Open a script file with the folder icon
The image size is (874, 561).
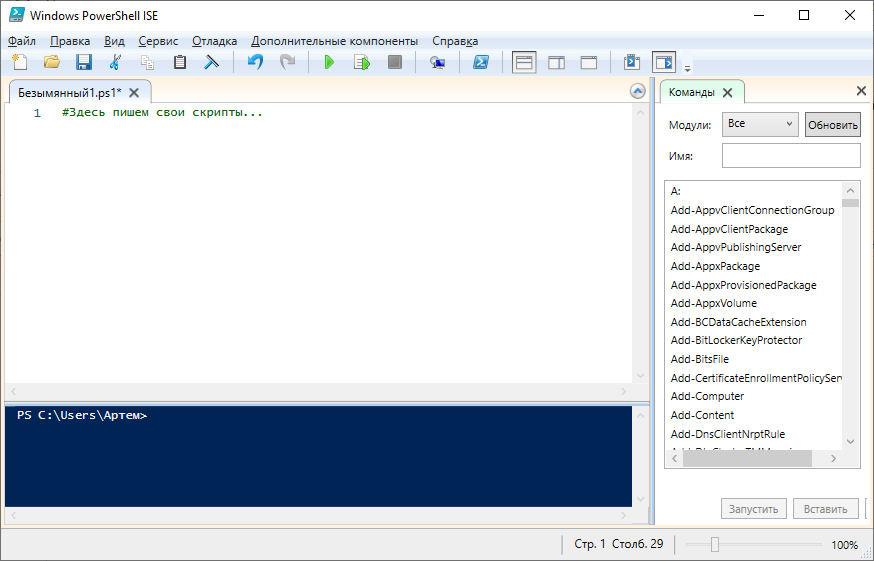[52, 62]
